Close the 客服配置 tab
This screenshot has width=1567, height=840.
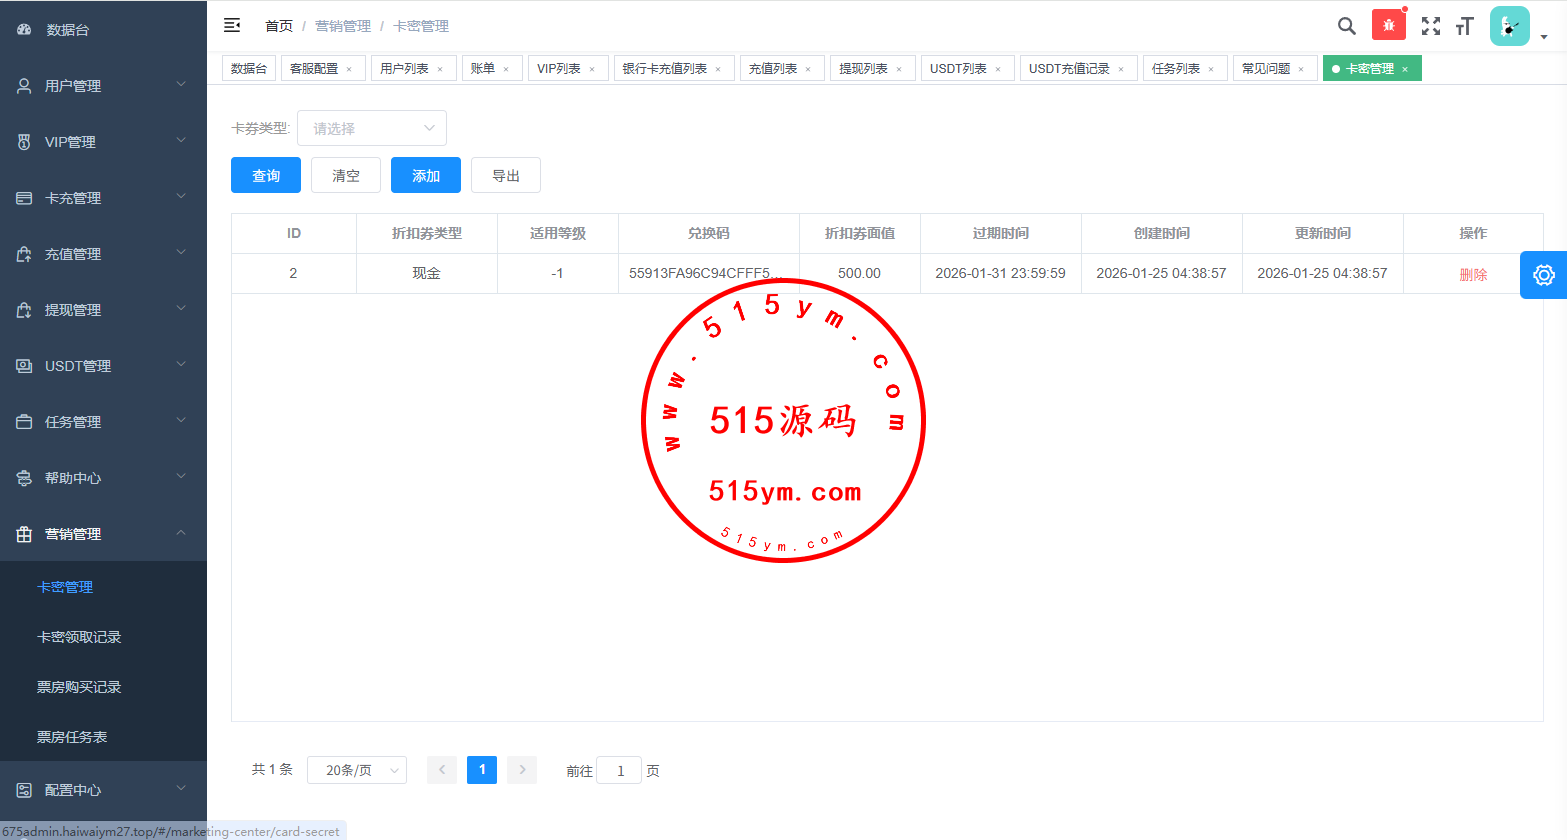point(349,69)
